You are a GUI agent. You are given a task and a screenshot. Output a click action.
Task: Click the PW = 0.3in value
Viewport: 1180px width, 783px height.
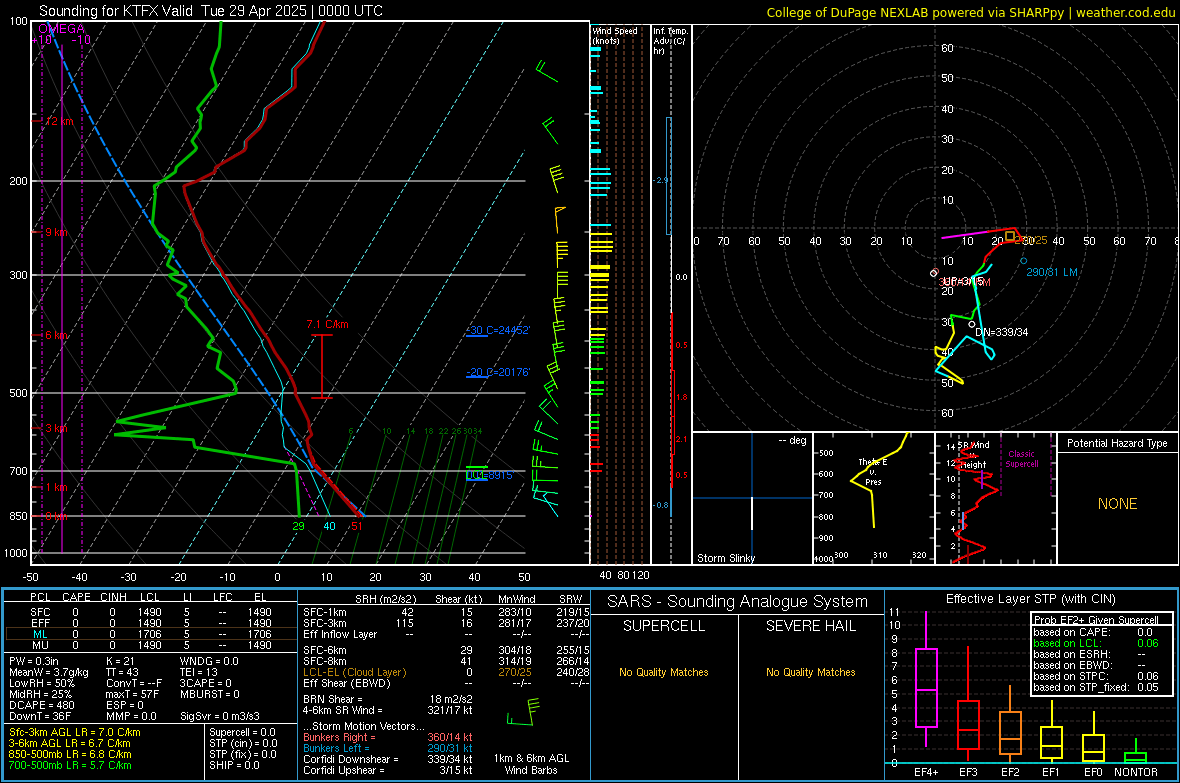point(37,661)
